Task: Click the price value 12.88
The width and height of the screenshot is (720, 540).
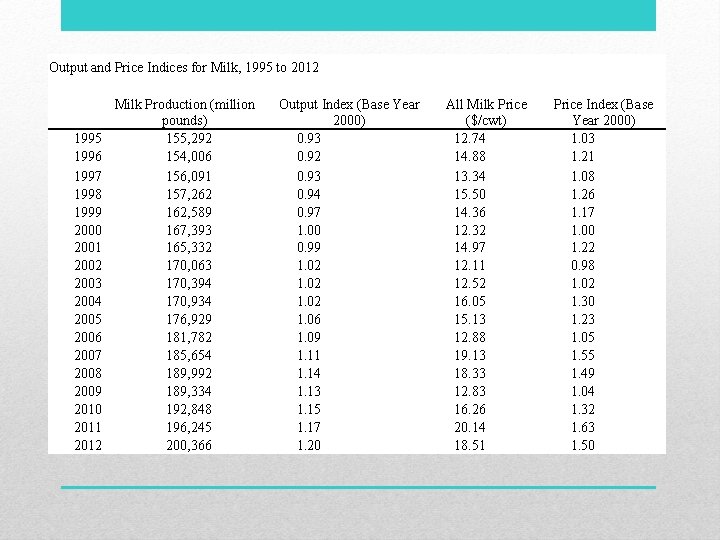Action: coord(470,337)
